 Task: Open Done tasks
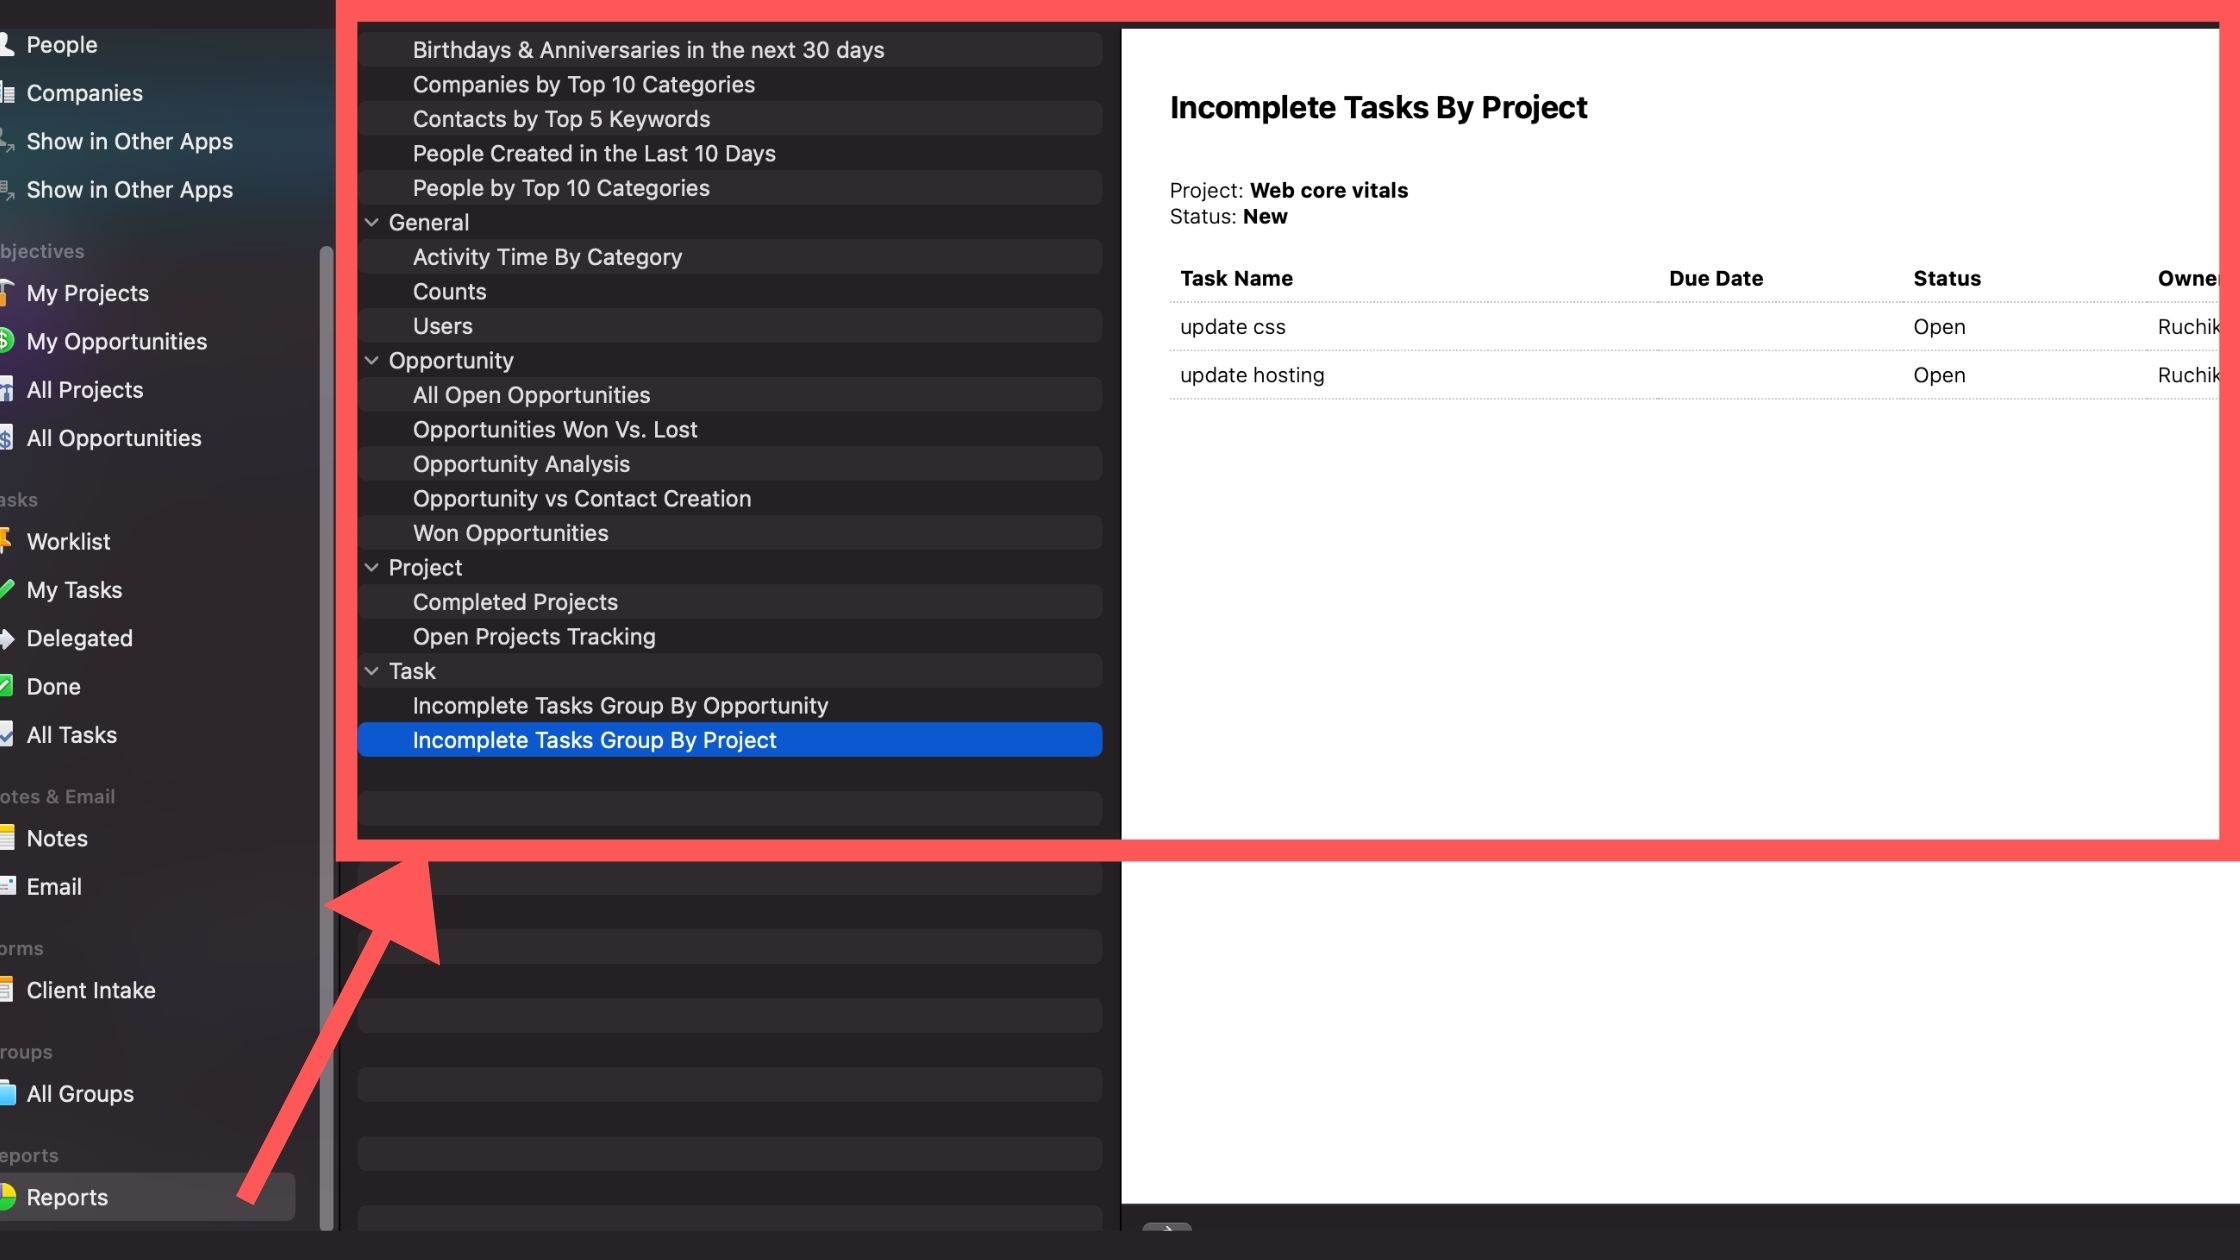[x=53, y=687]
